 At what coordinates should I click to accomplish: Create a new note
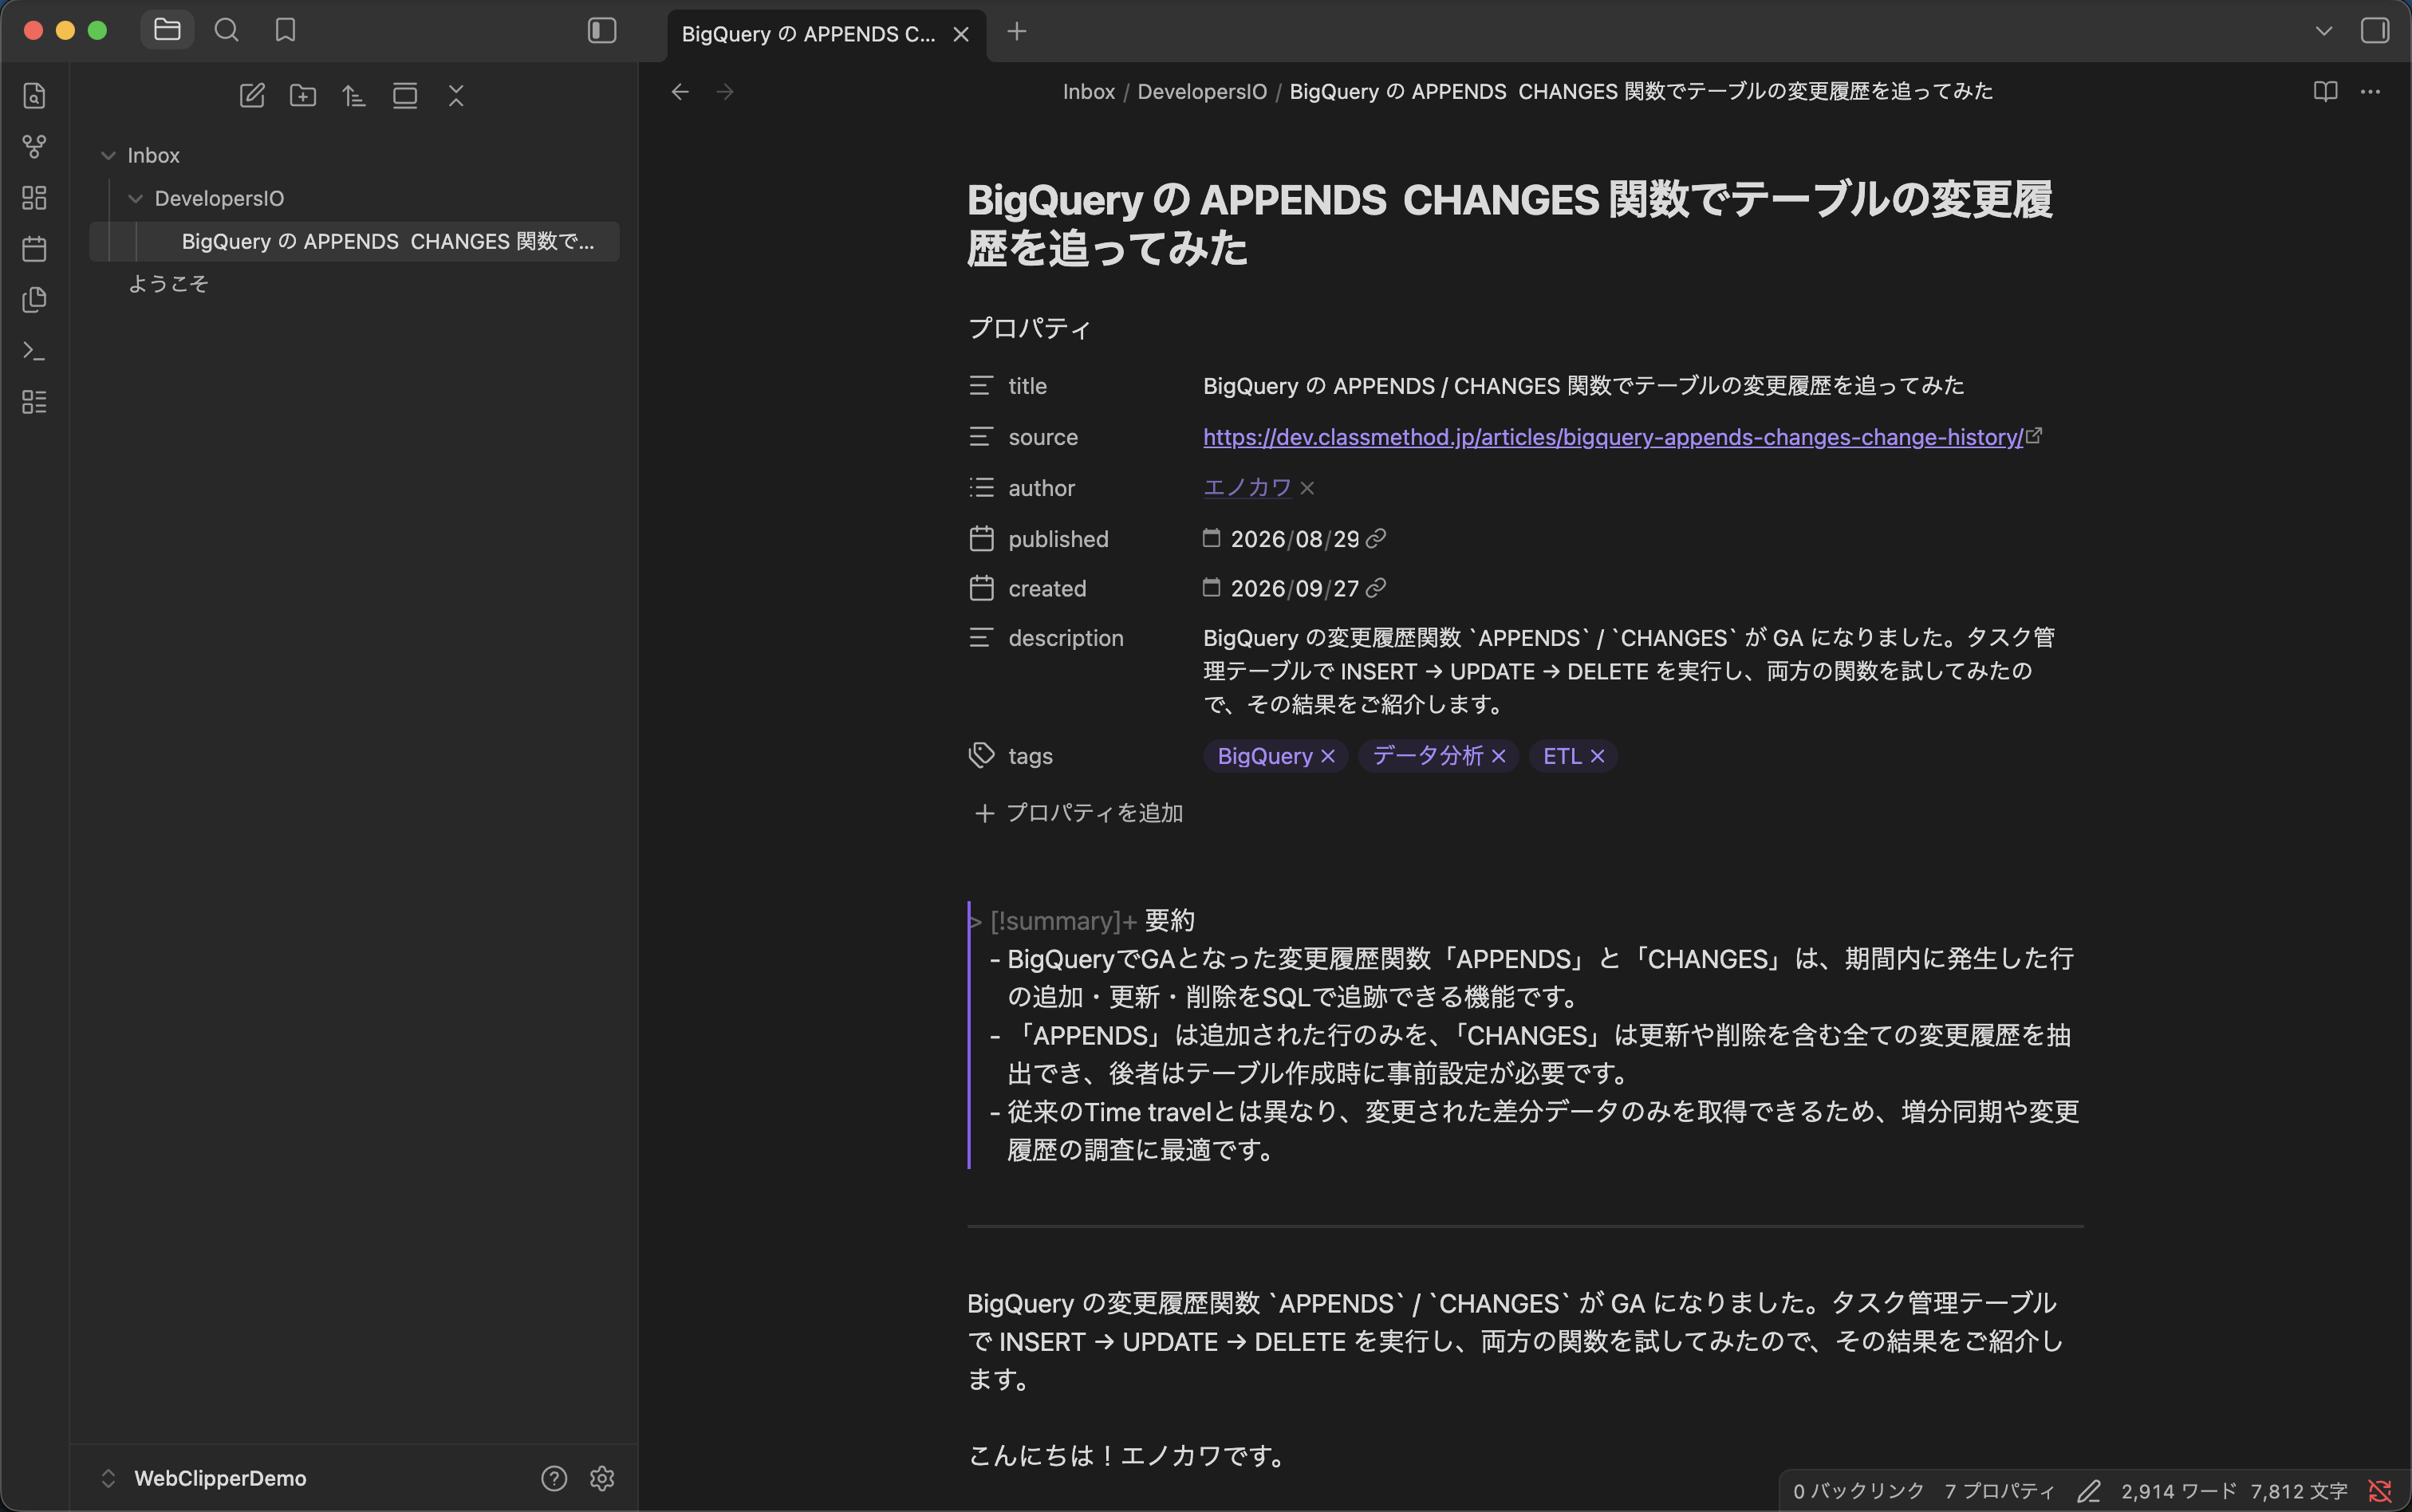(x=252, y=96)
